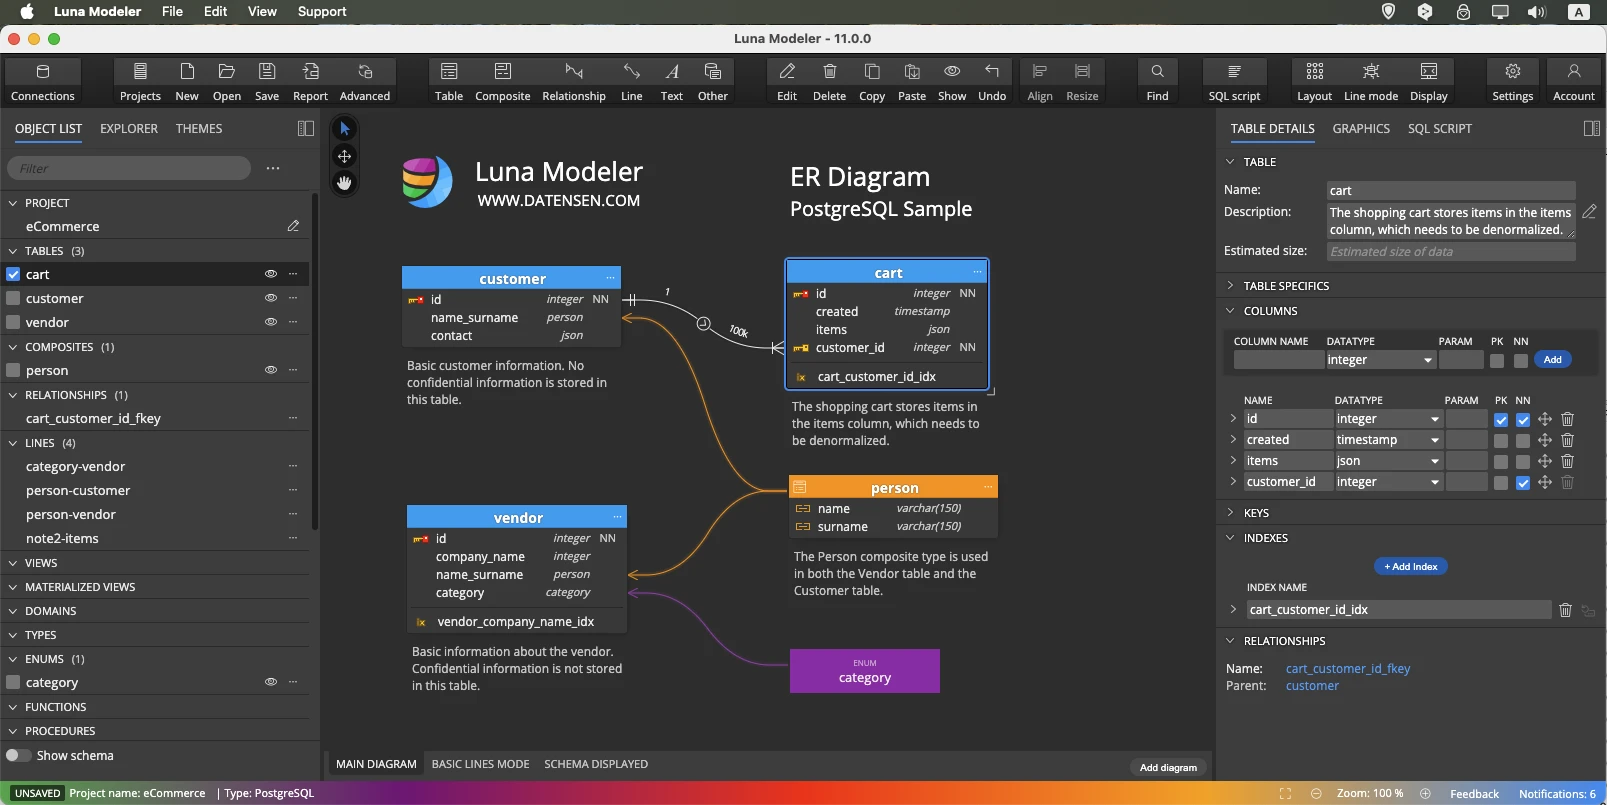Image resolution: width=1607 pixels, height=805 pixels.
Task: Click the Add column button
Action: tap(1552, 360)
